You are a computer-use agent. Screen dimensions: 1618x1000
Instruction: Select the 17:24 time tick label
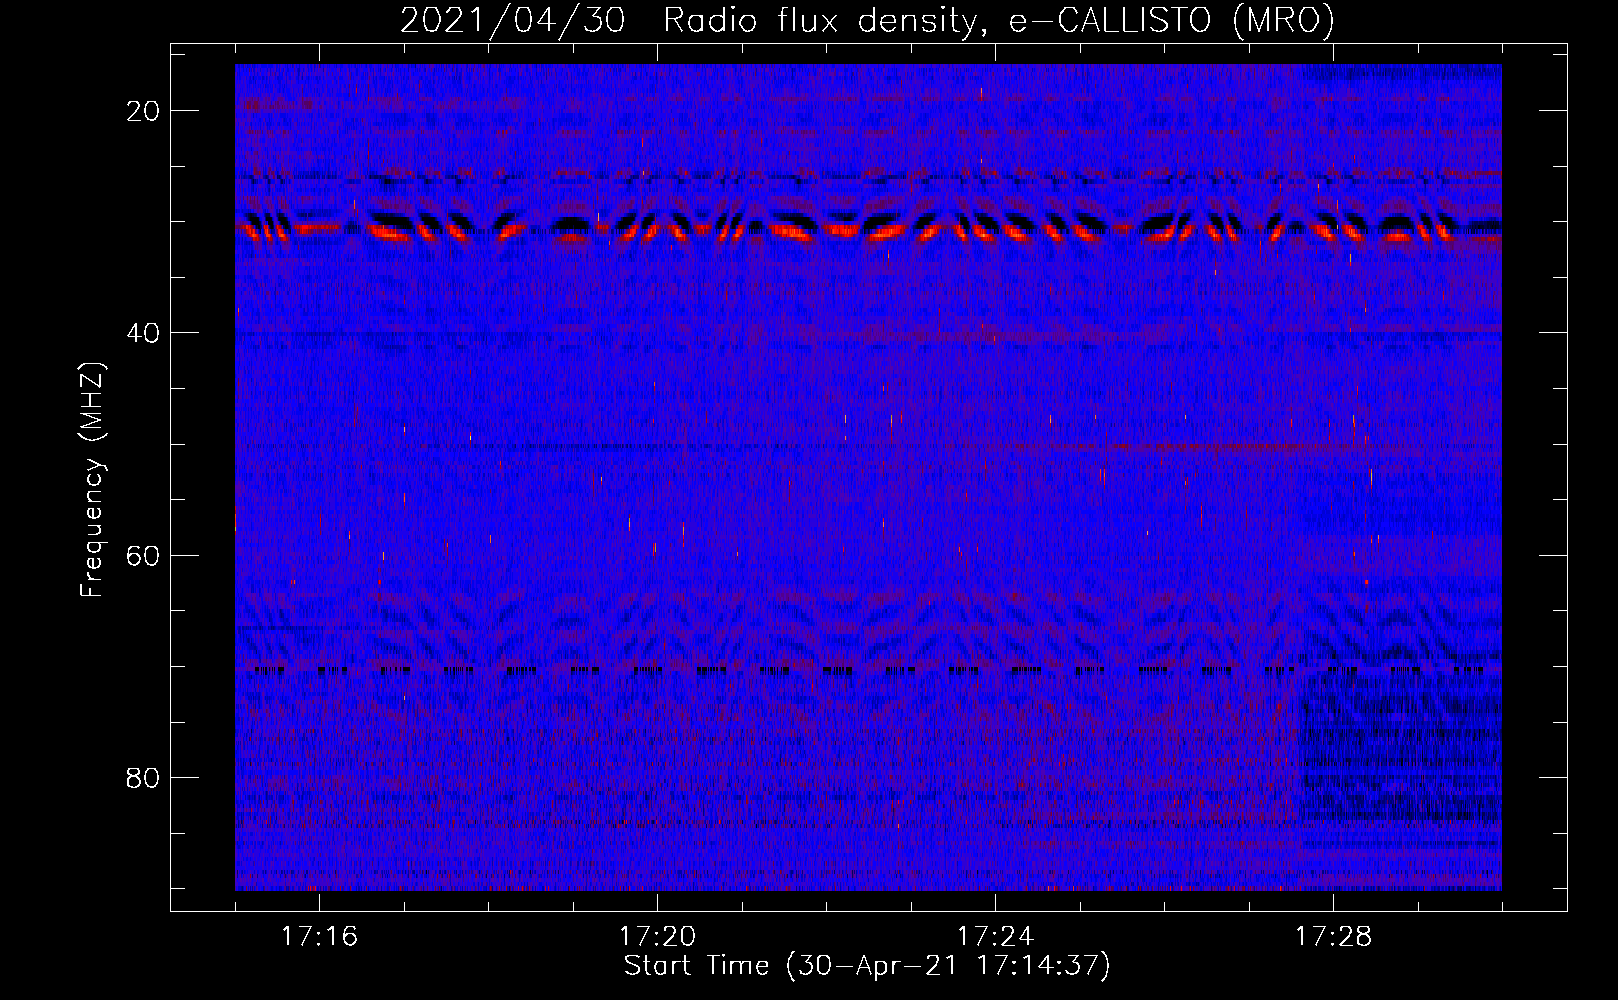click(x=995, y=937)
